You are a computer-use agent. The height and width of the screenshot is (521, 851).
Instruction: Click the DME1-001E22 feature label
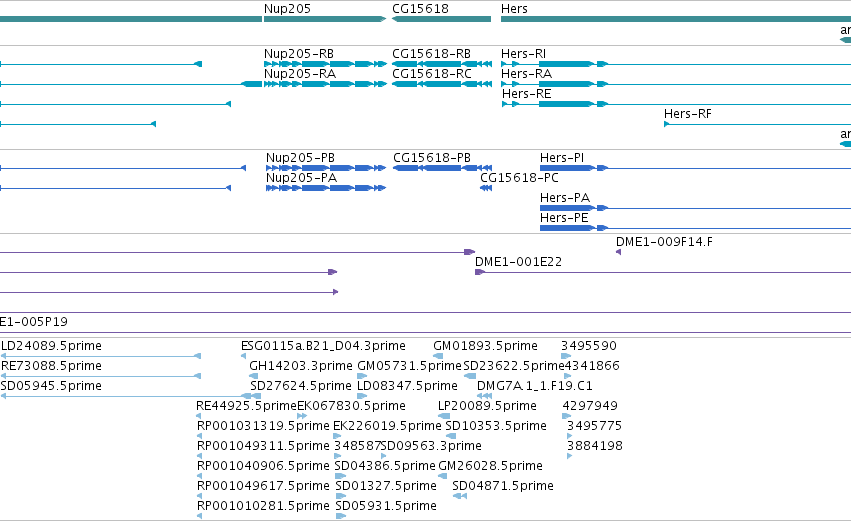coord(518,262)
